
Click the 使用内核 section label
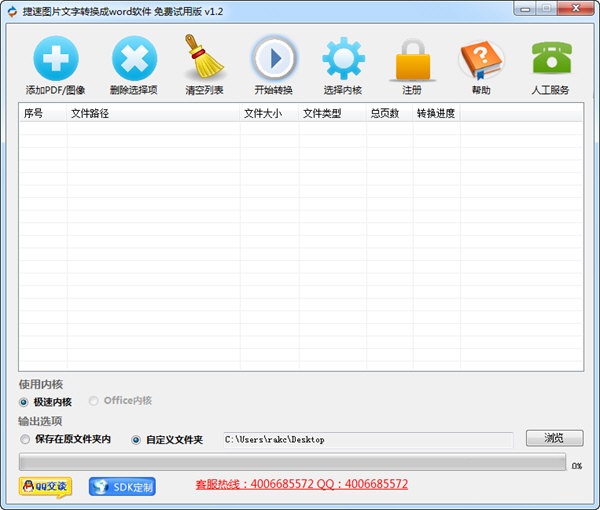point(41,384)
